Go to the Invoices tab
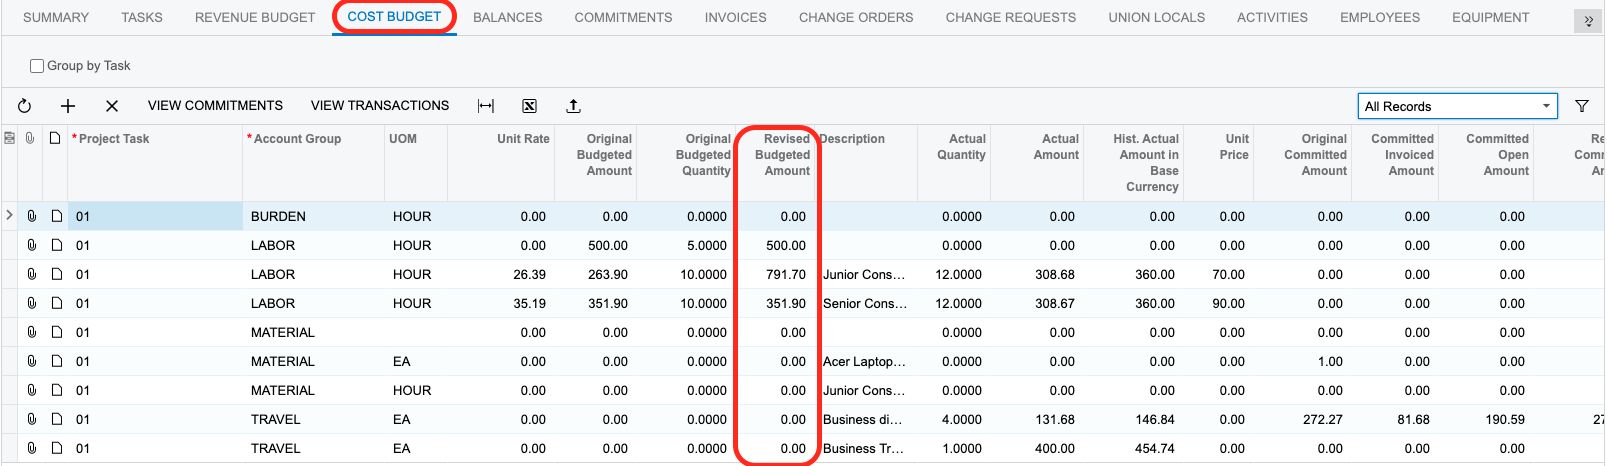 (735, 17)
